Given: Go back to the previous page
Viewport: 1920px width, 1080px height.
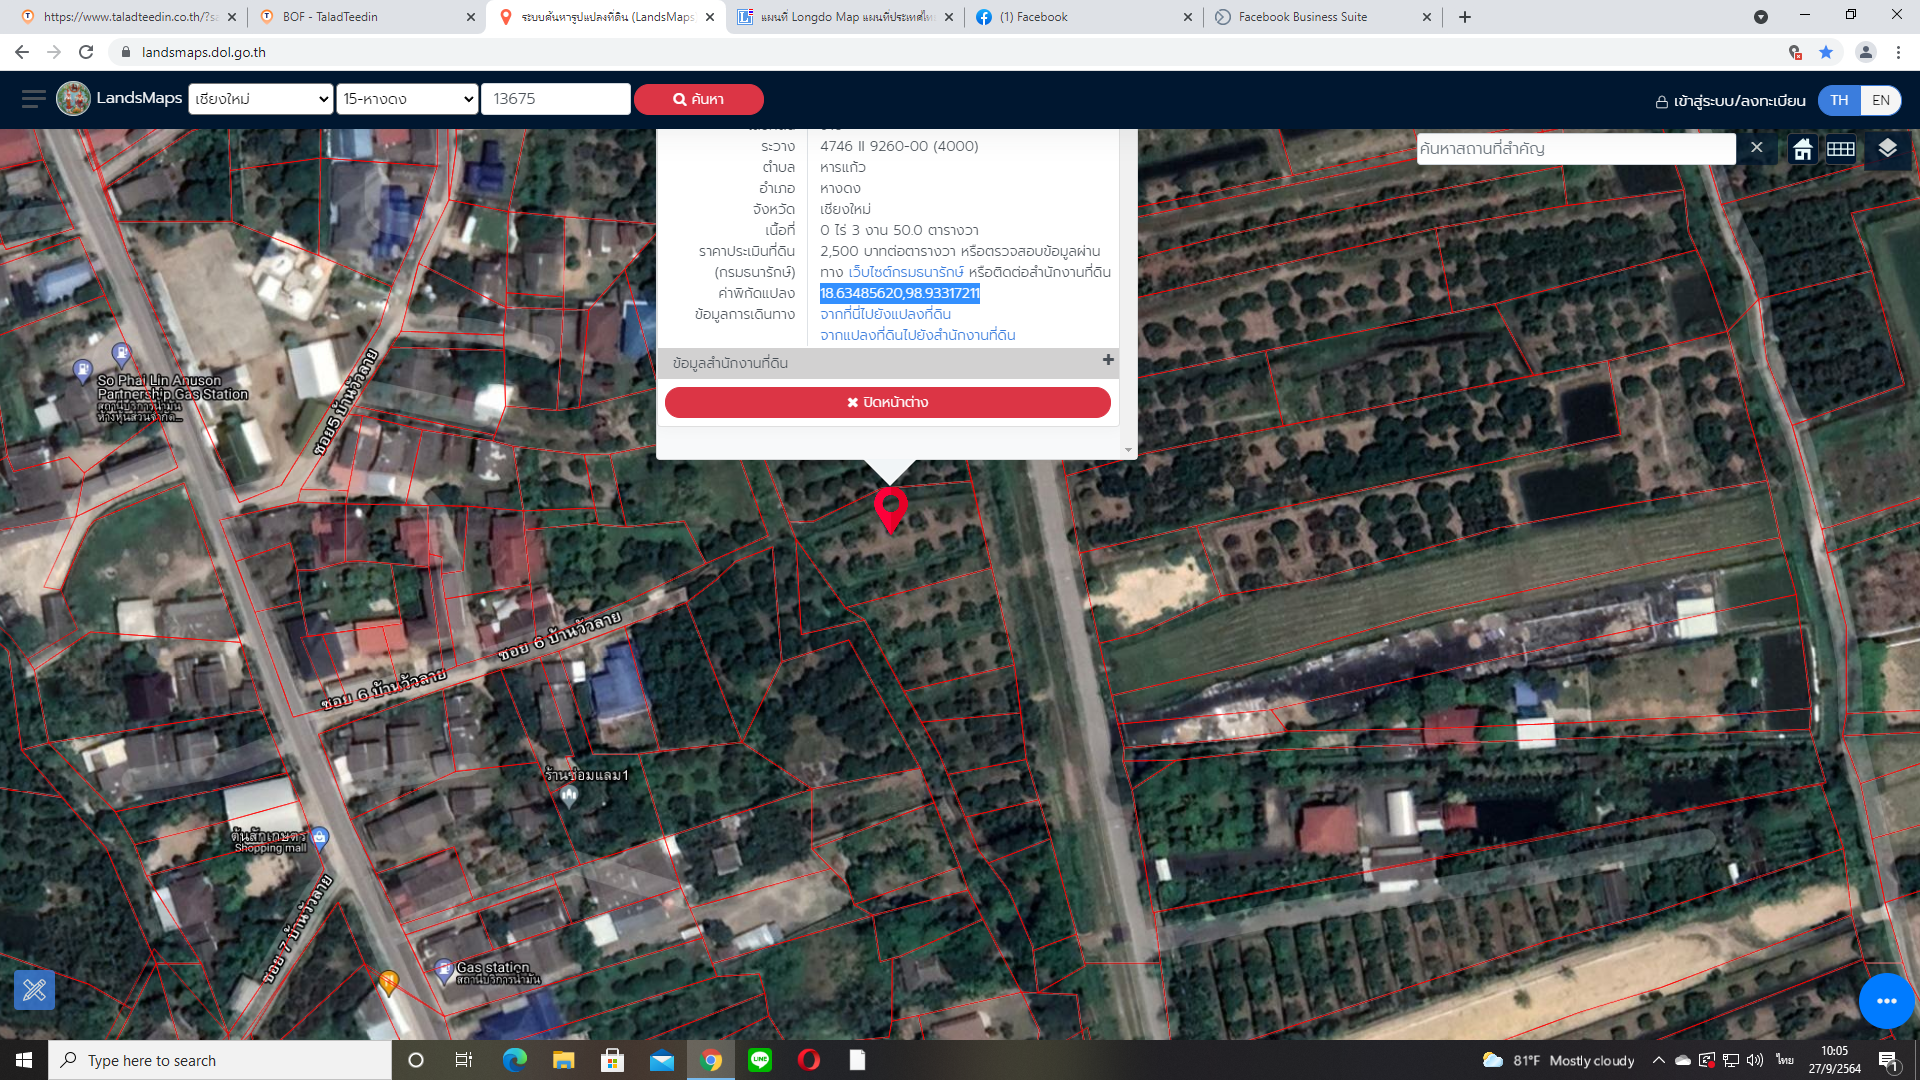Looking at the screenshot, I should pyautogui.click(x=22, y=52).
